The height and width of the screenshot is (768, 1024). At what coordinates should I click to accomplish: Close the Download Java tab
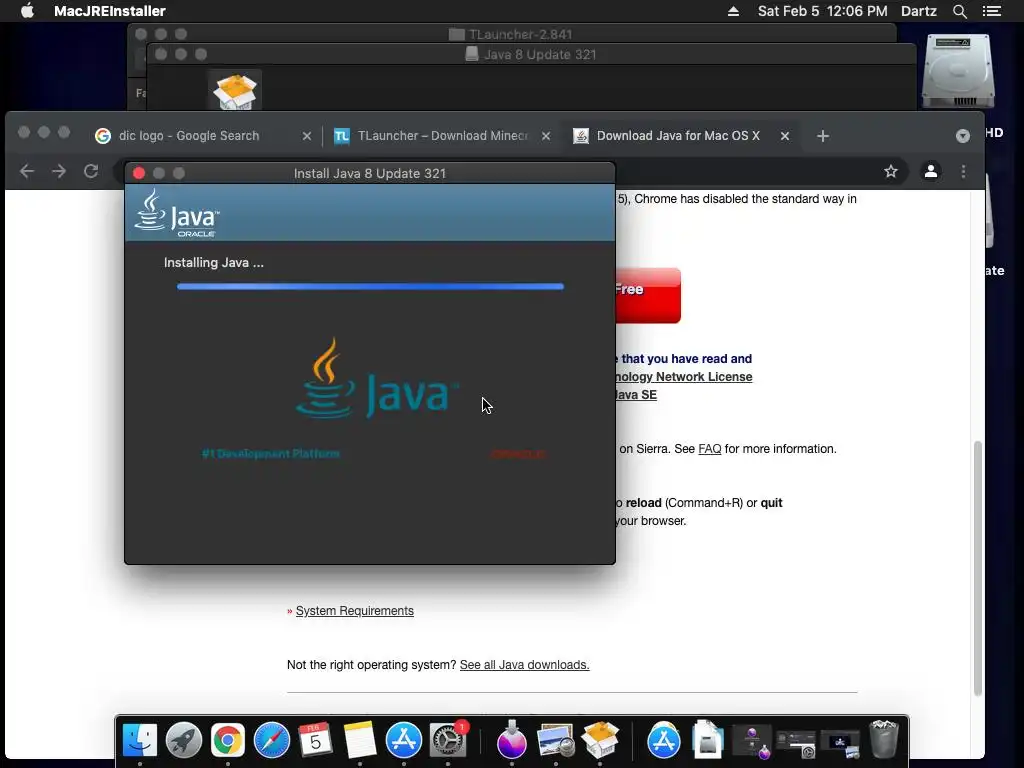point(785,136)
